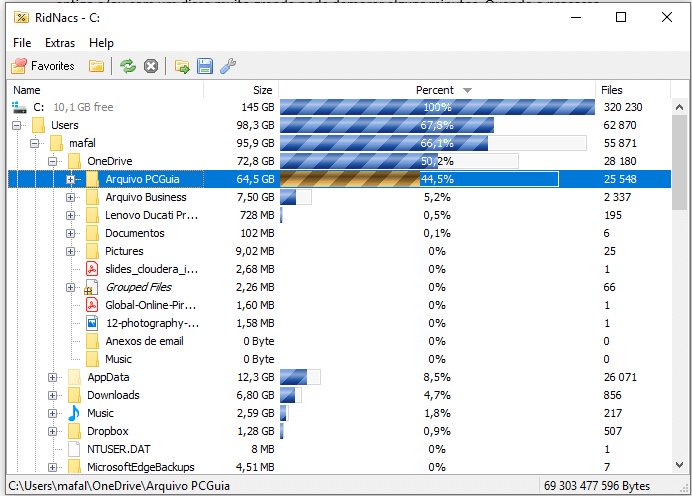
Task: Expand the Lenovo Ducati Pr... node
Action: [71, 215]
